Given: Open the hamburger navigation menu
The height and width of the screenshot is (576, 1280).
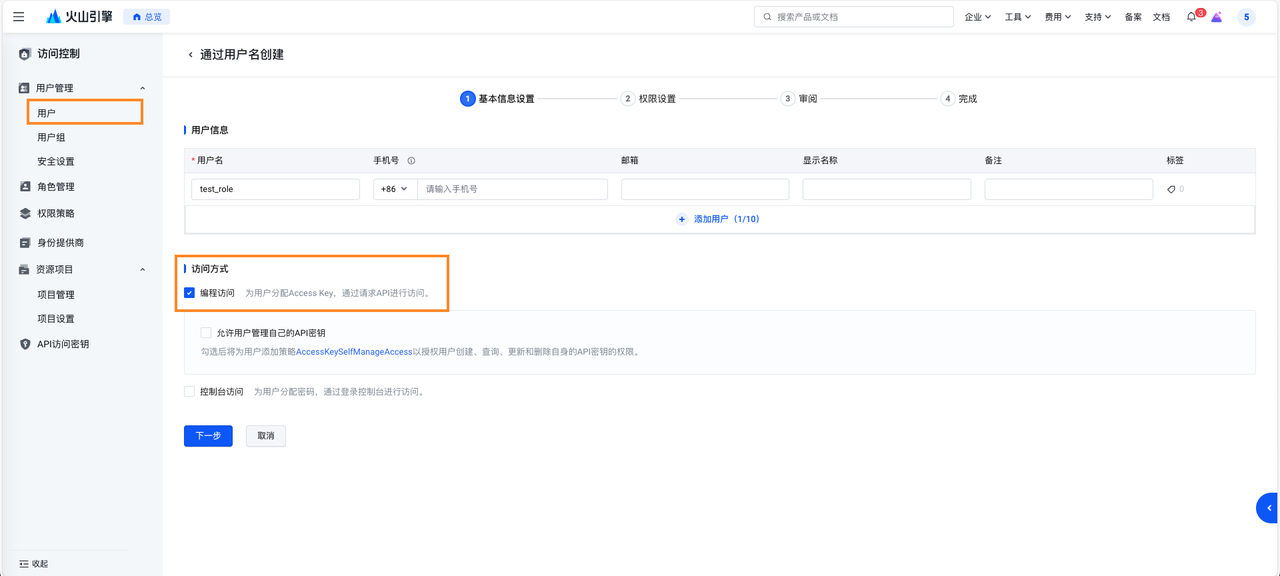Looking at the screenshot, I should [x=18, y=17].
